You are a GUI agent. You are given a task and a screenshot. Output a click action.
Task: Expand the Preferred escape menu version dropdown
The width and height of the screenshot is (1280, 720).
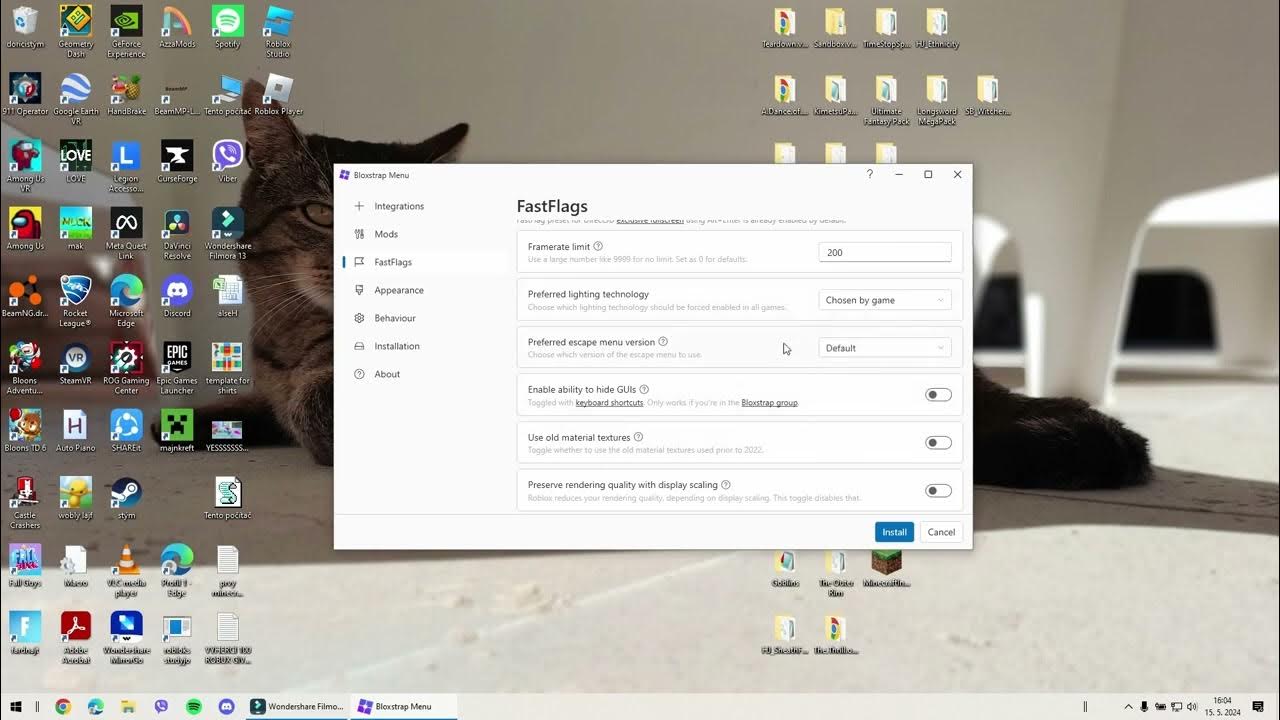point(885,348)
